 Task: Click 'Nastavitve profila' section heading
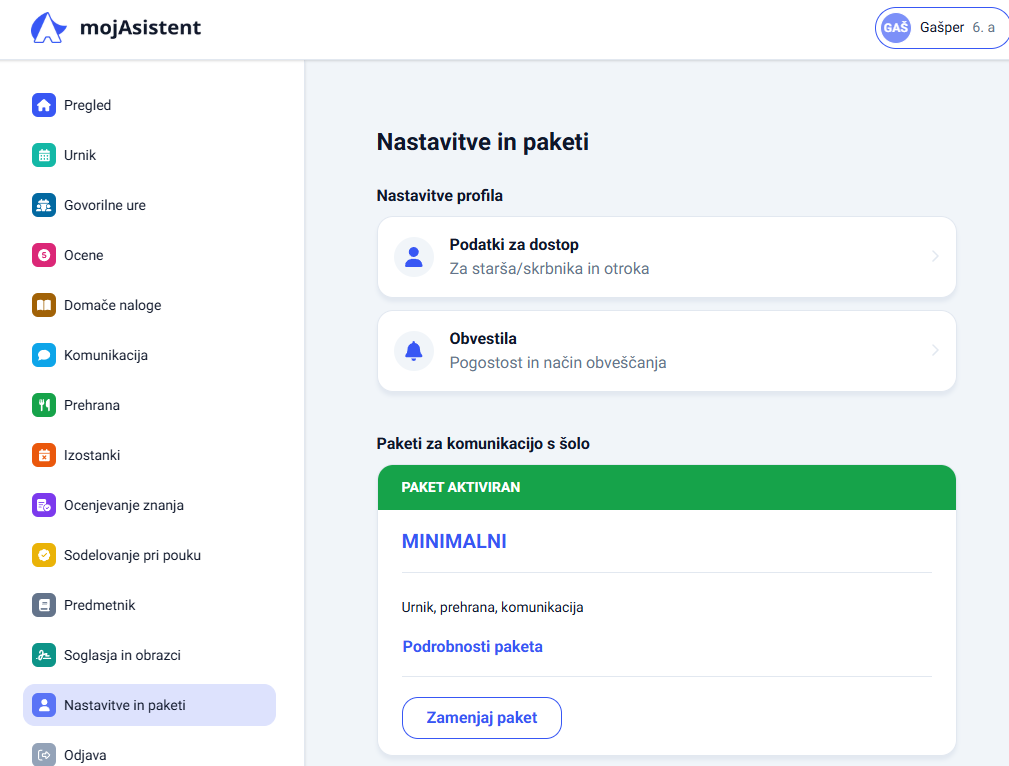coord(440,196)
